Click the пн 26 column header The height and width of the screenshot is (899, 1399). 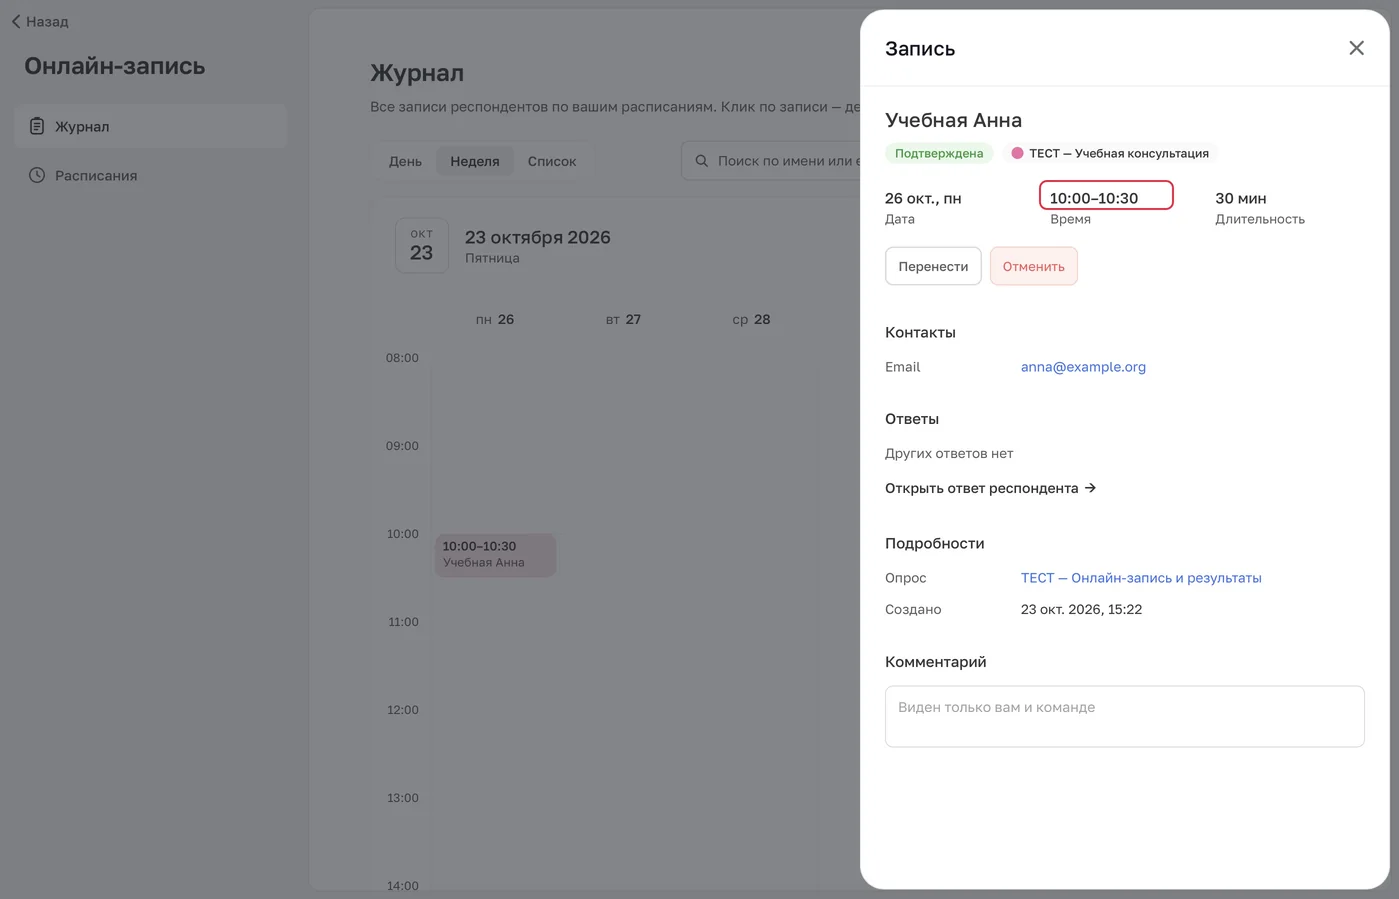coord(495,319)
